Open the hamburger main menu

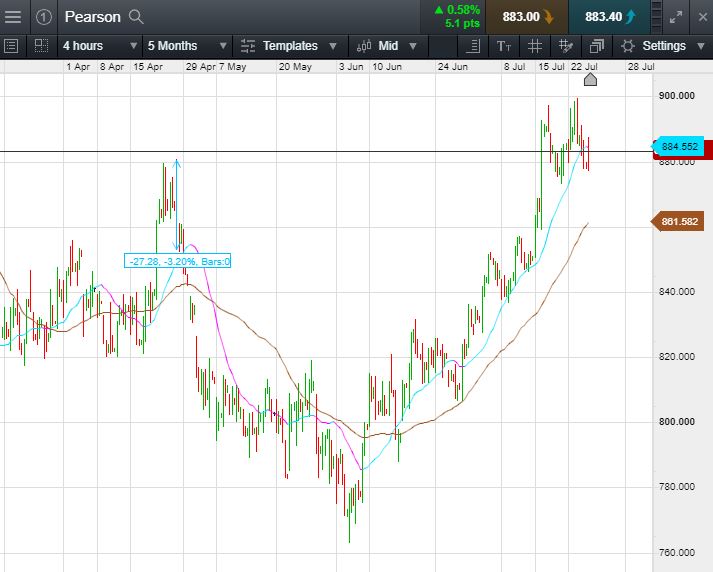point(13,17)
